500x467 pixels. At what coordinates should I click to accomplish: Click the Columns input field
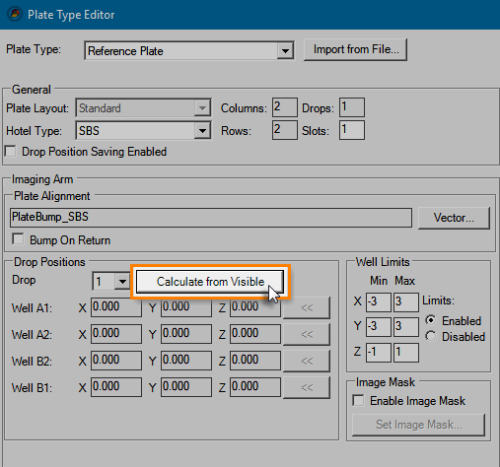coord(285,107)
